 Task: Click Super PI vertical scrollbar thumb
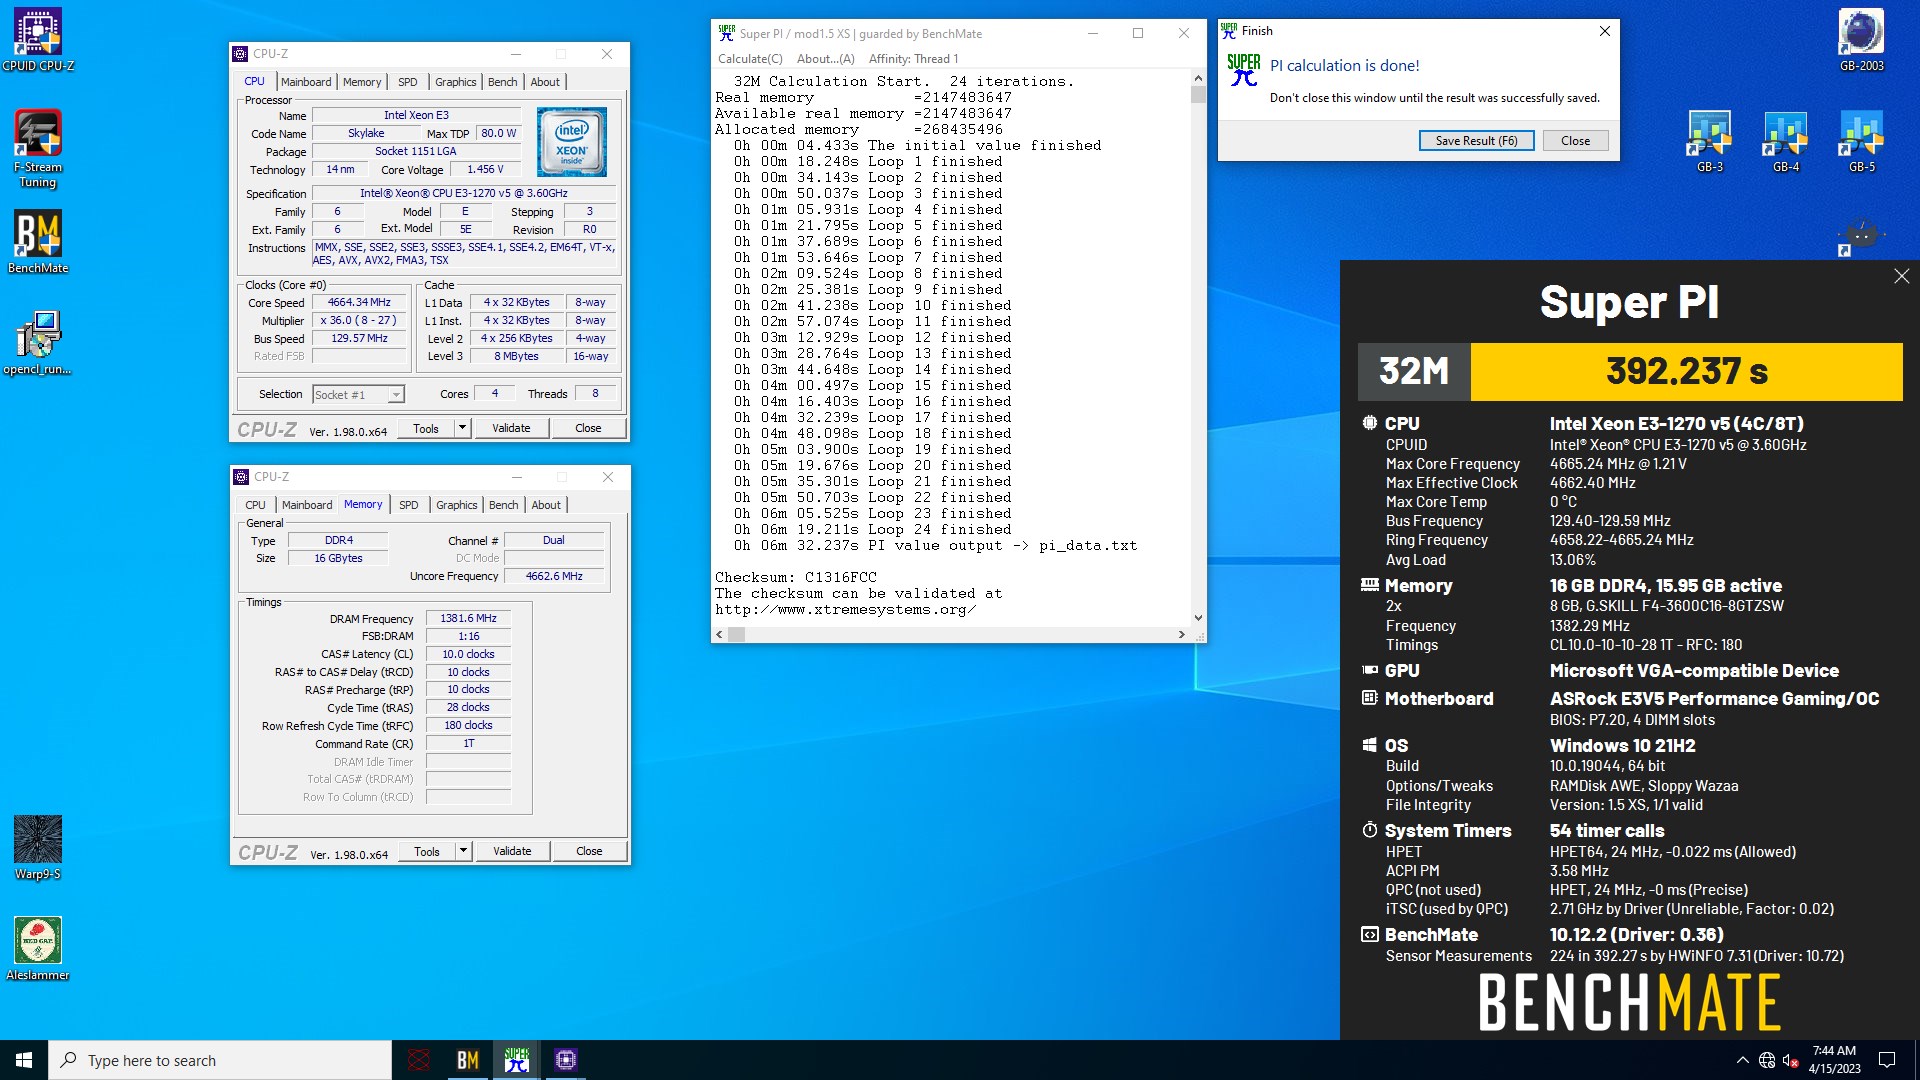(1198, 95)
